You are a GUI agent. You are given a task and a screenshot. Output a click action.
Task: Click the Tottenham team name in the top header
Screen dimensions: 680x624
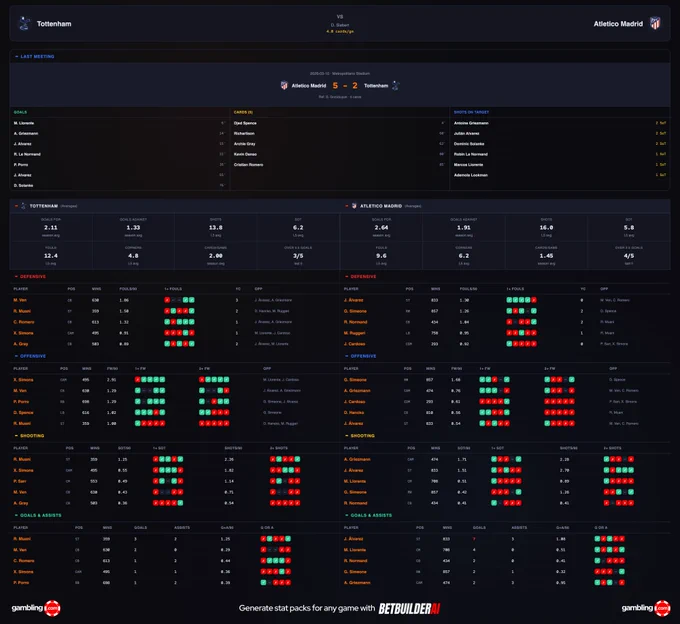(54, 24)
